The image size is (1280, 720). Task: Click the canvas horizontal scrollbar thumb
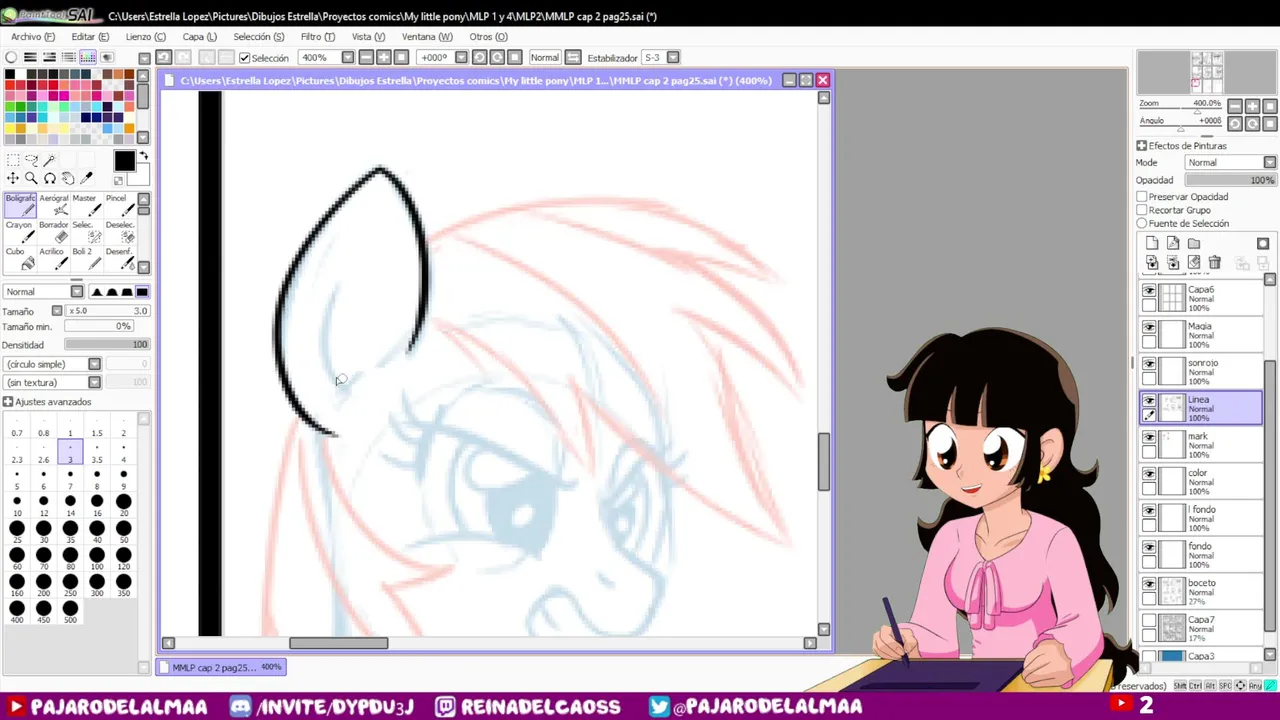(x=339, y=643)
